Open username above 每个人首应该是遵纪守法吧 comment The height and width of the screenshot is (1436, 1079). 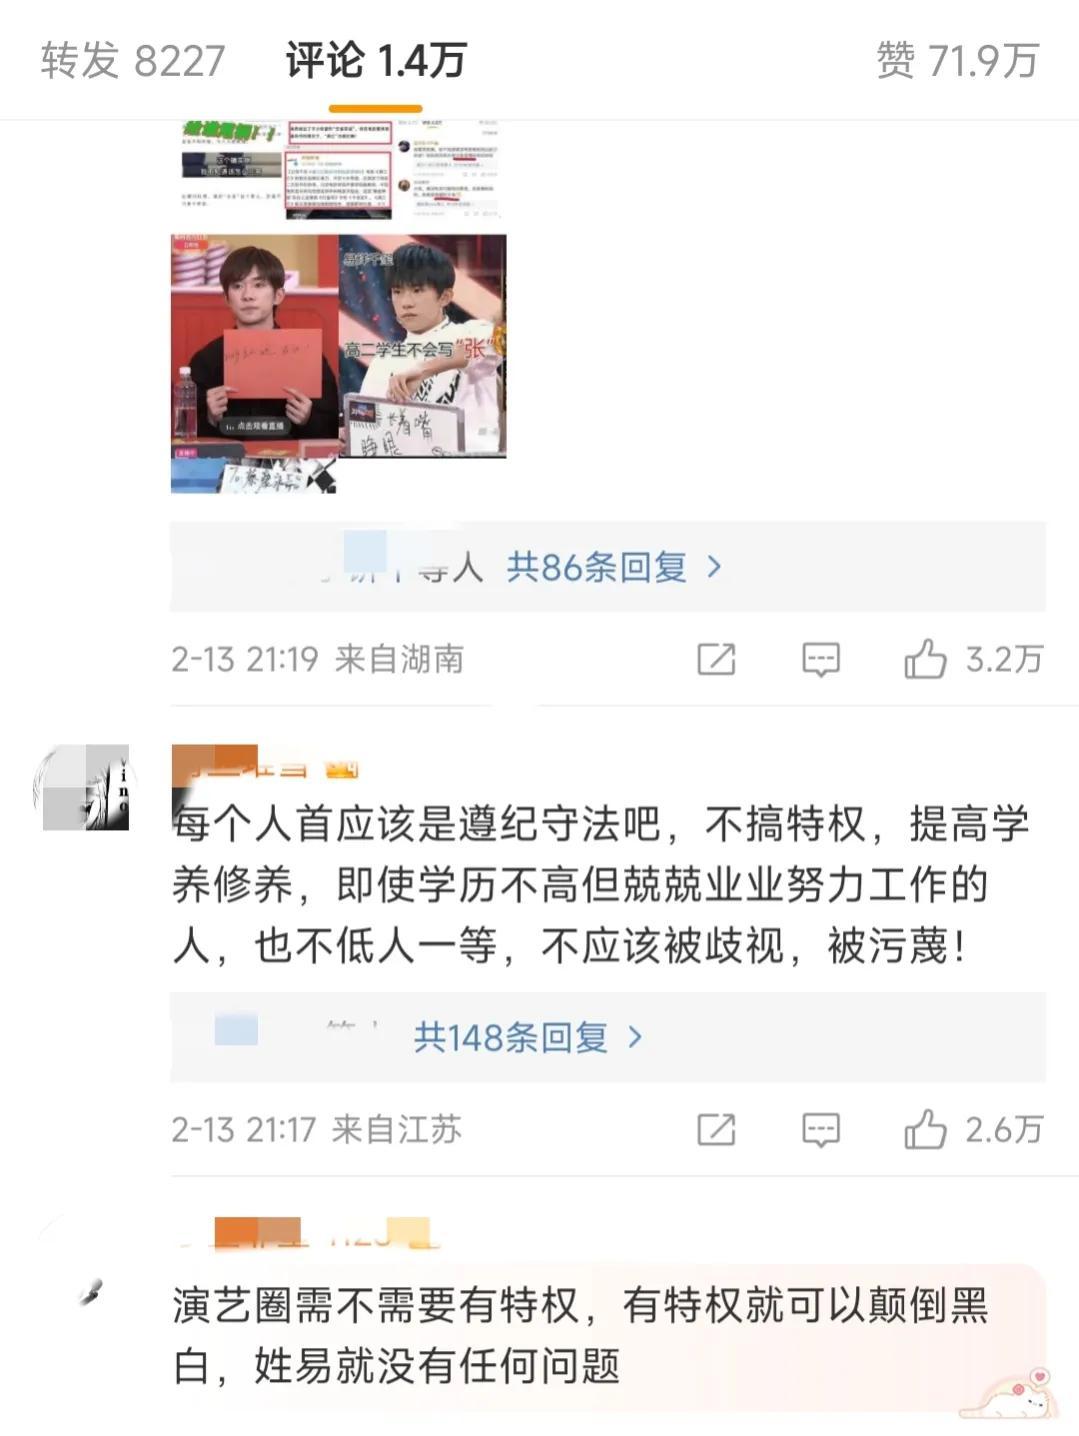click(266, 763)
